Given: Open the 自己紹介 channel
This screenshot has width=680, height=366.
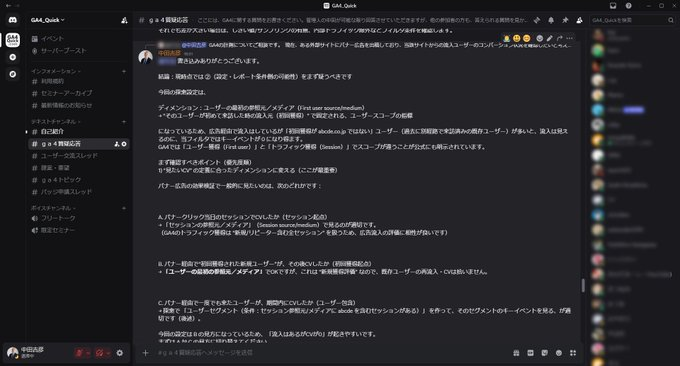Looking at the screenshot, I should (79, 131).
